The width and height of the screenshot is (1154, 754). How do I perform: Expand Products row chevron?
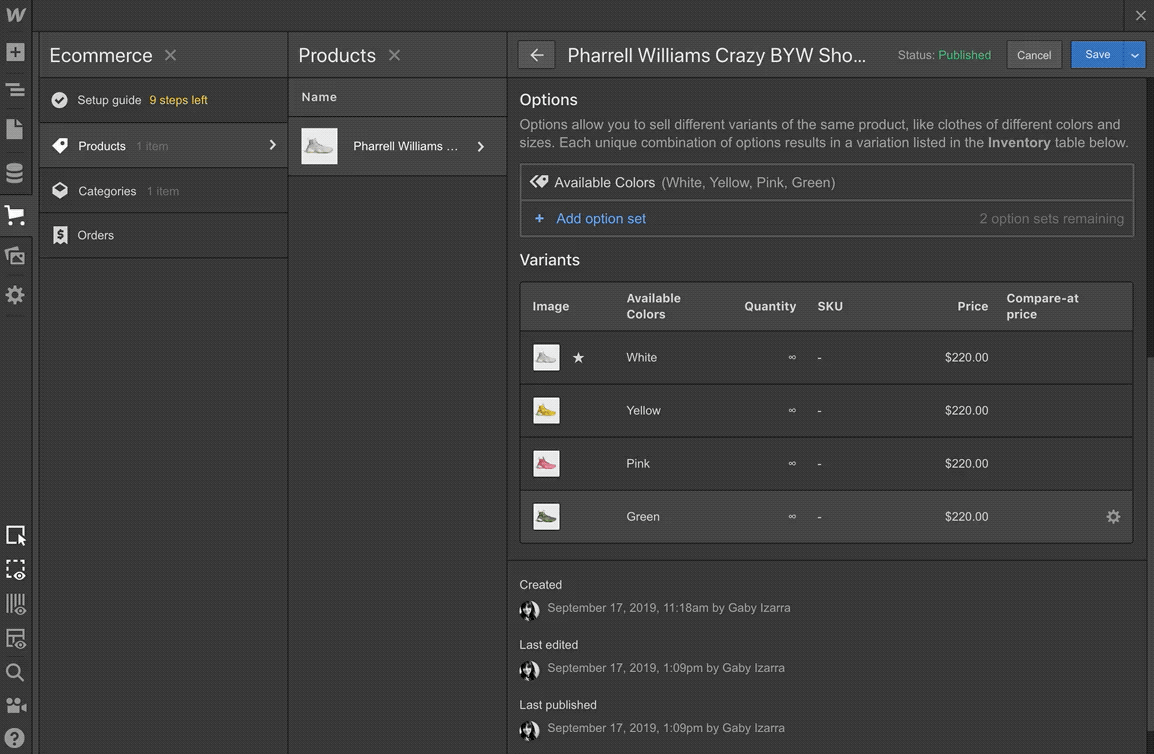coord(272,145)
